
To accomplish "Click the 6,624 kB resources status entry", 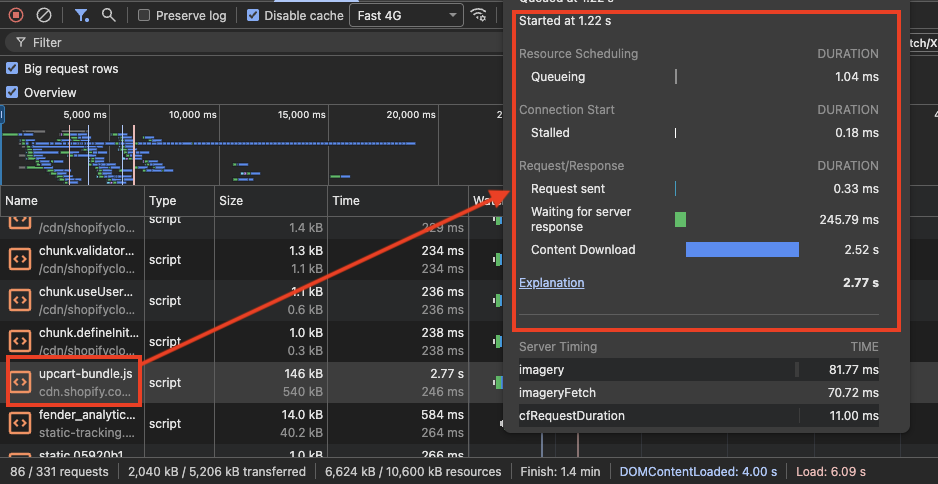I will click(413, 472).
